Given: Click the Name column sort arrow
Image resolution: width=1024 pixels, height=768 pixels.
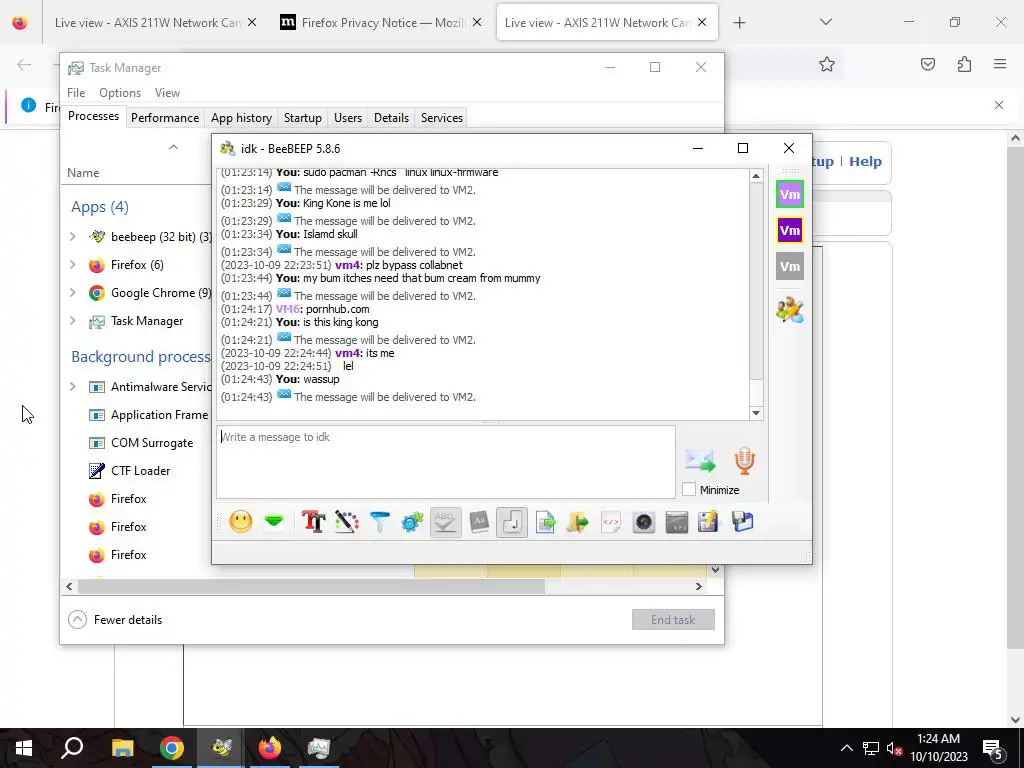Looking at the screenshot, I should pyautogui.click(x=173, y=147).
